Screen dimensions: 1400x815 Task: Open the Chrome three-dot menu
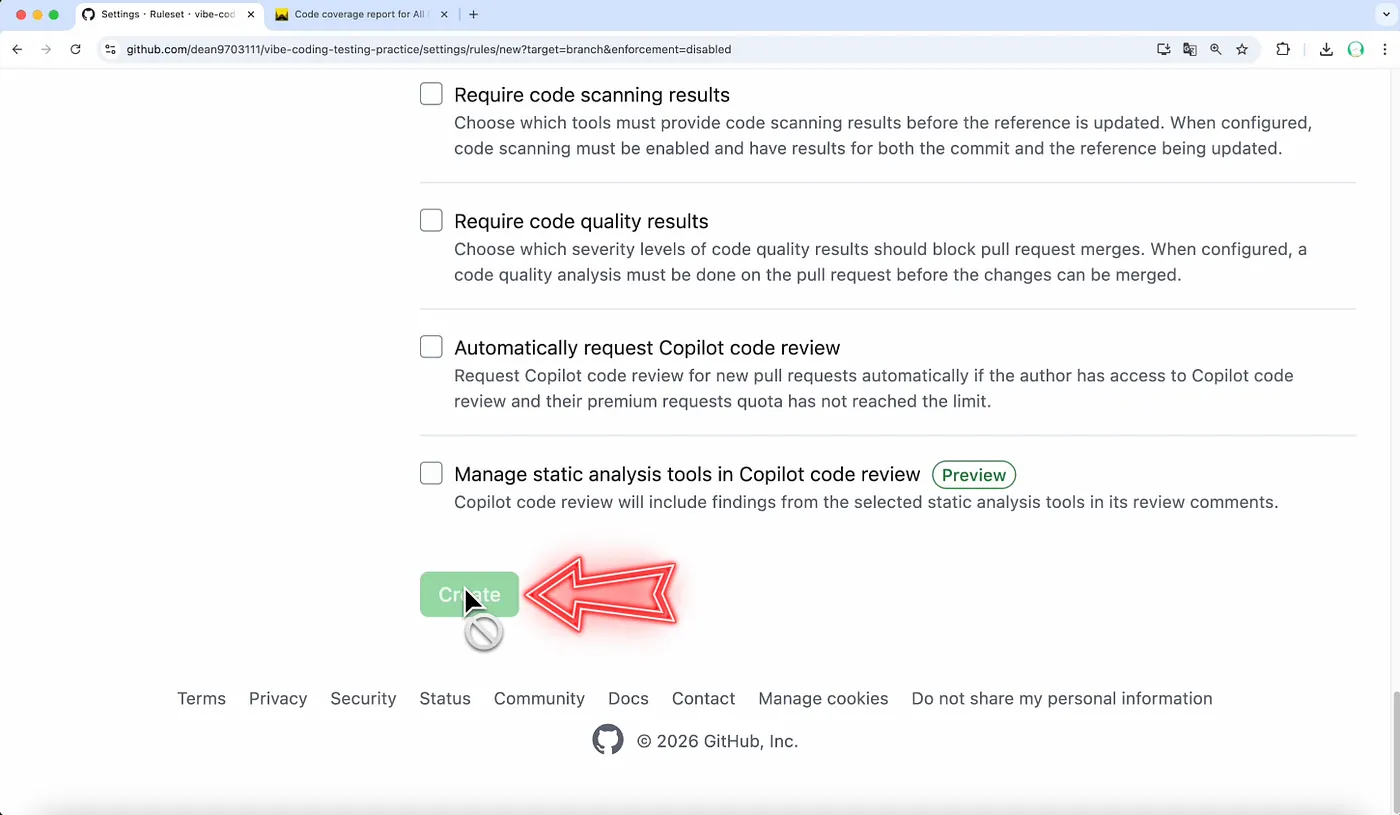1386,49
